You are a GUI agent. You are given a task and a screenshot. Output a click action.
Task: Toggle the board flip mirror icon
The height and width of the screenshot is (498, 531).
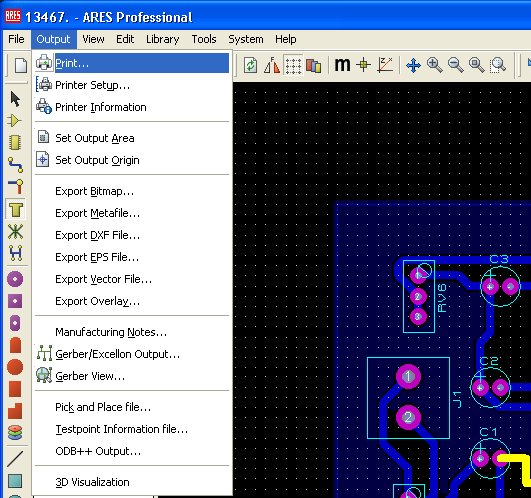(272, 65)
